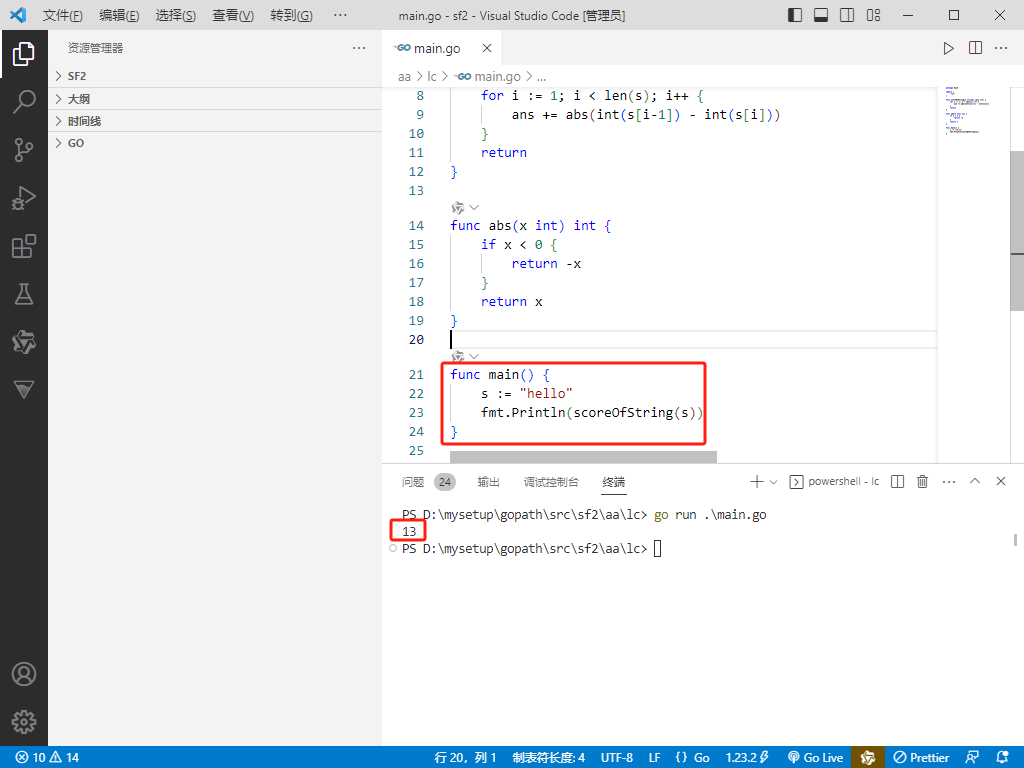Open the Accounts menu in activity bar
Viewport: 1024px width, 768px height.
pos(24,674)
